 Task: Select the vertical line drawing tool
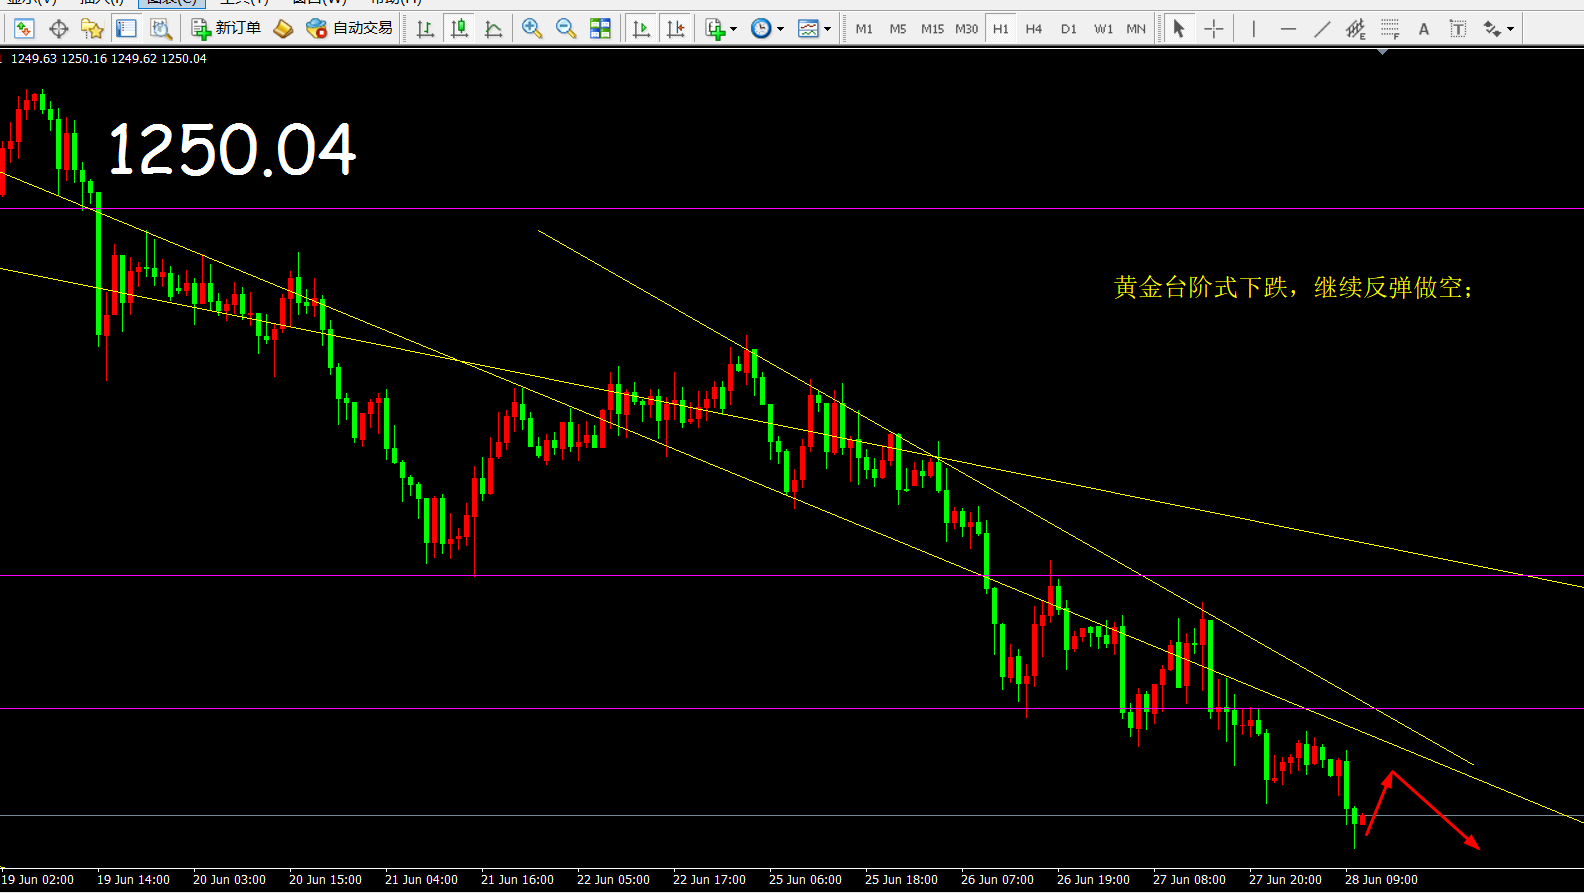pyautogui.click(x=1253, y=29)
